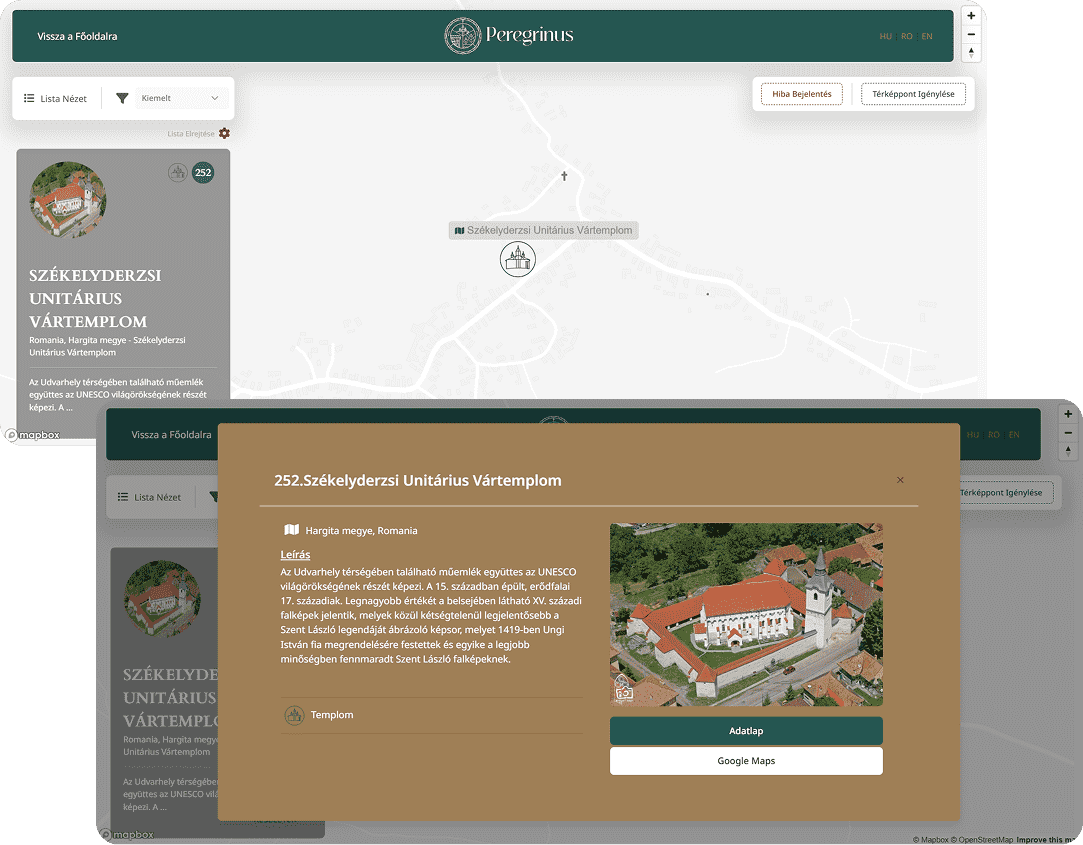Click the mapbox logo in the lower window

click(127, 835)
